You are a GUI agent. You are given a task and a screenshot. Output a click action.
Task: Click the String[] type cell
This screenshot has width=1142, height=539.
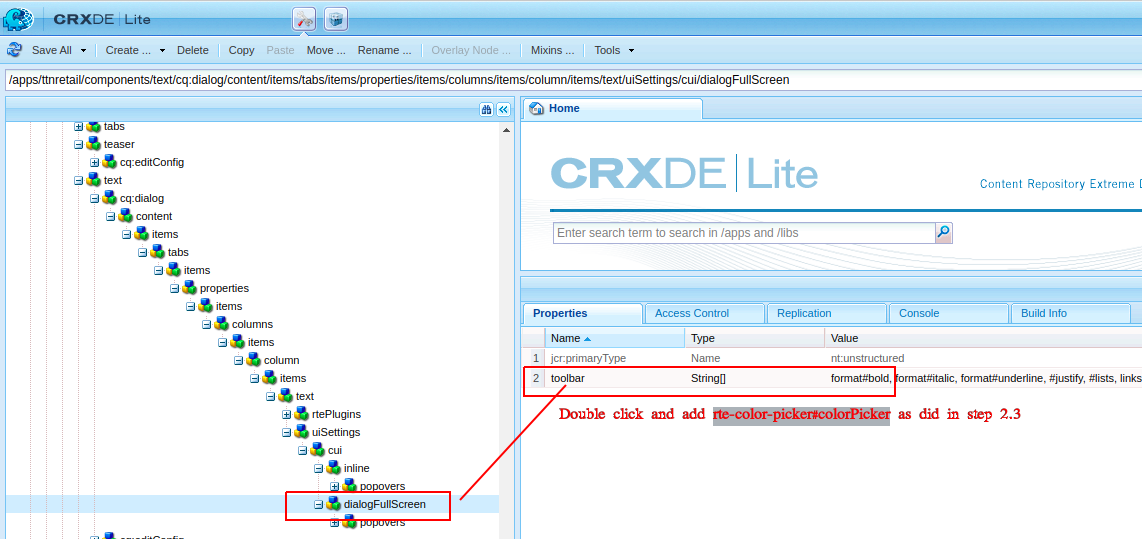point(755,378)
